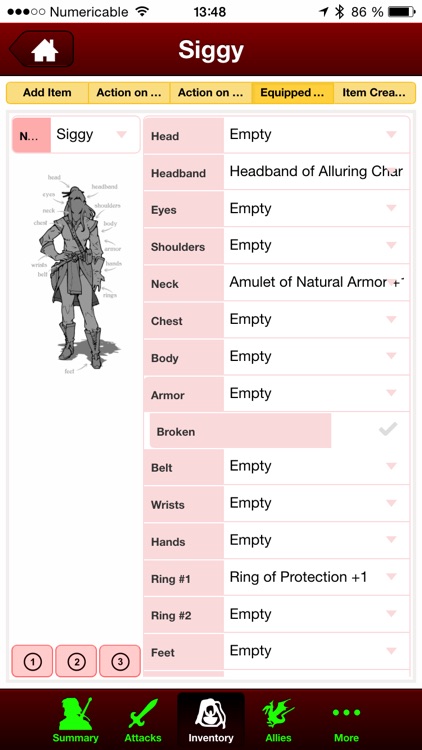Image resolution: width=422 pixels, height=750 pixels.
Task: Toggle the Broken armor checkmark
Action: pos(388,430)
